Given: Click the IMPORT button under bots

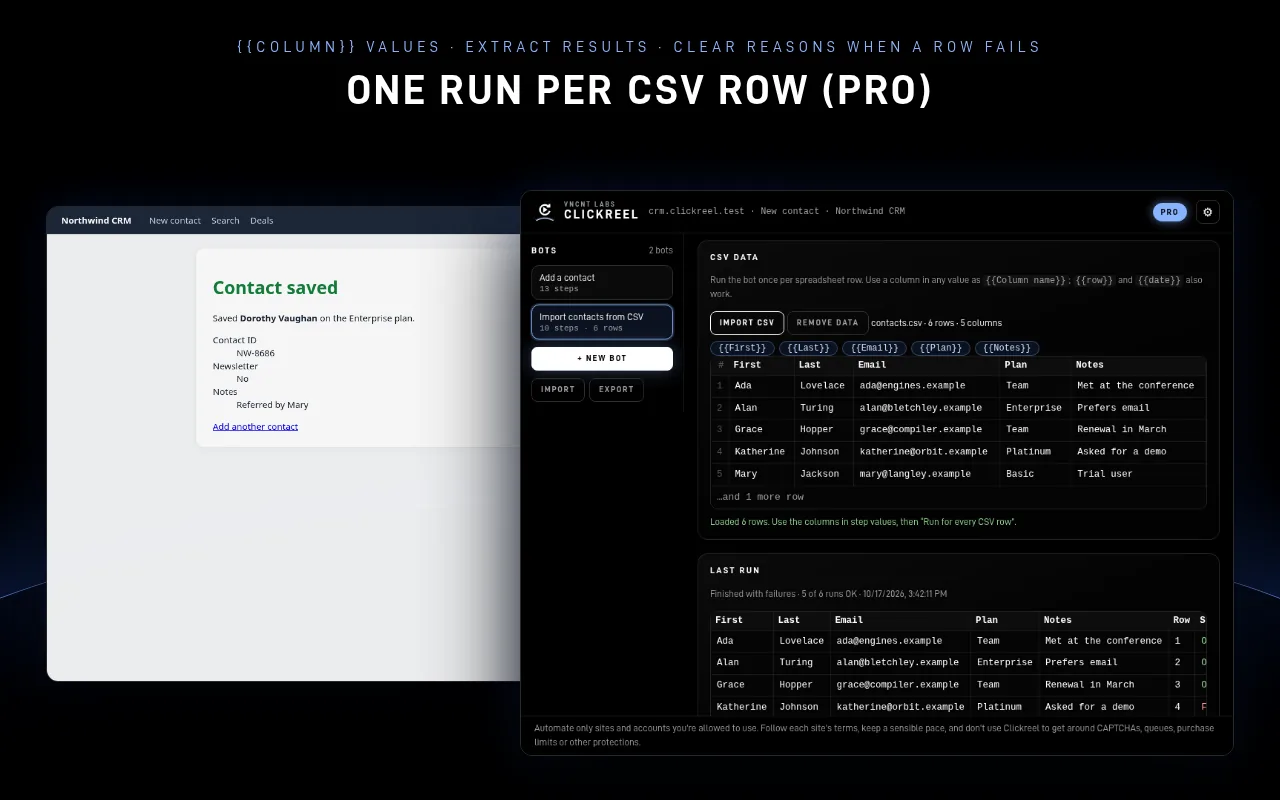Looking at the screenshot, I should [x=558, y=389].
